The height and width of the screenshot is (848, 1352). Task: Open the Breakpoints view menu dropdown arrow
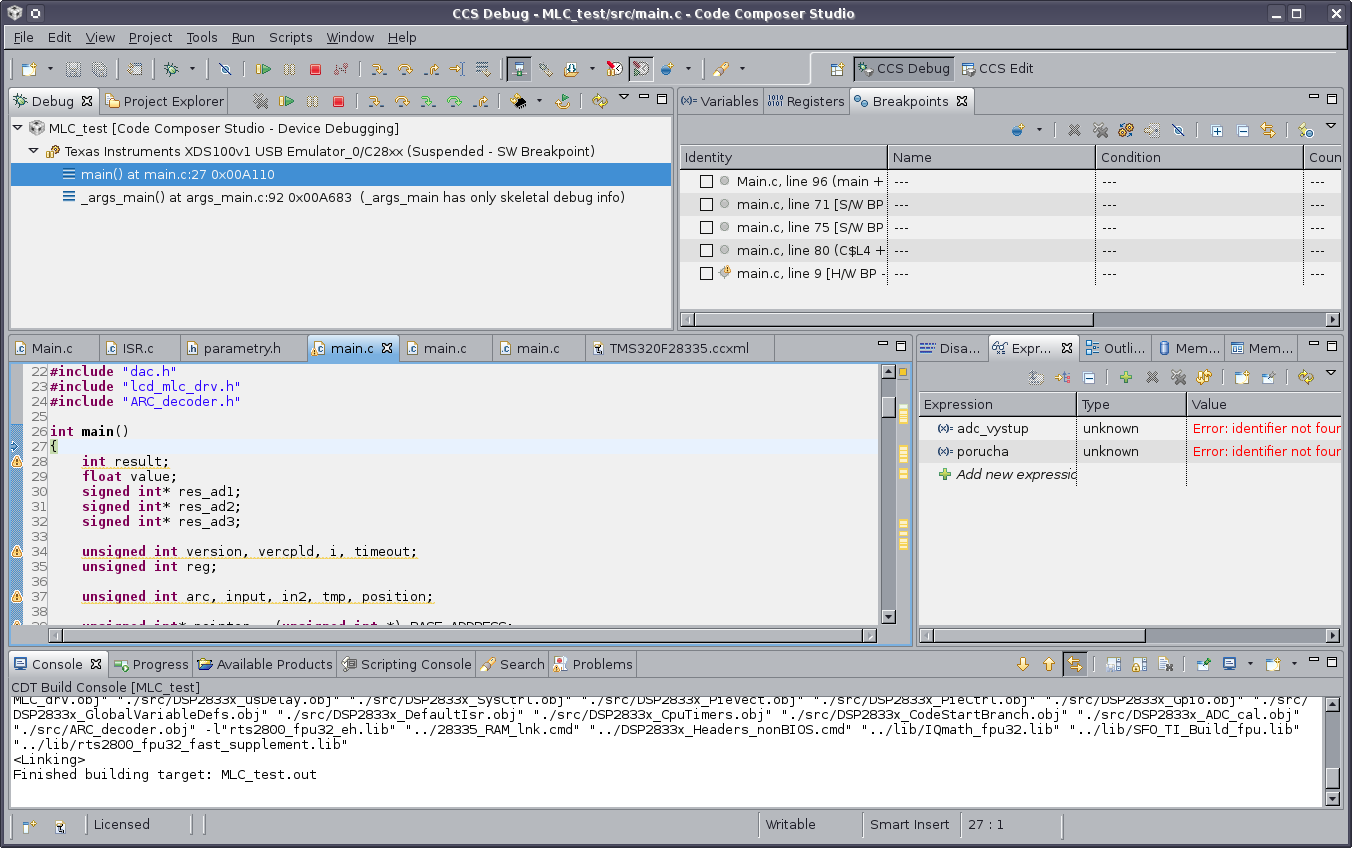(1331, 131)
